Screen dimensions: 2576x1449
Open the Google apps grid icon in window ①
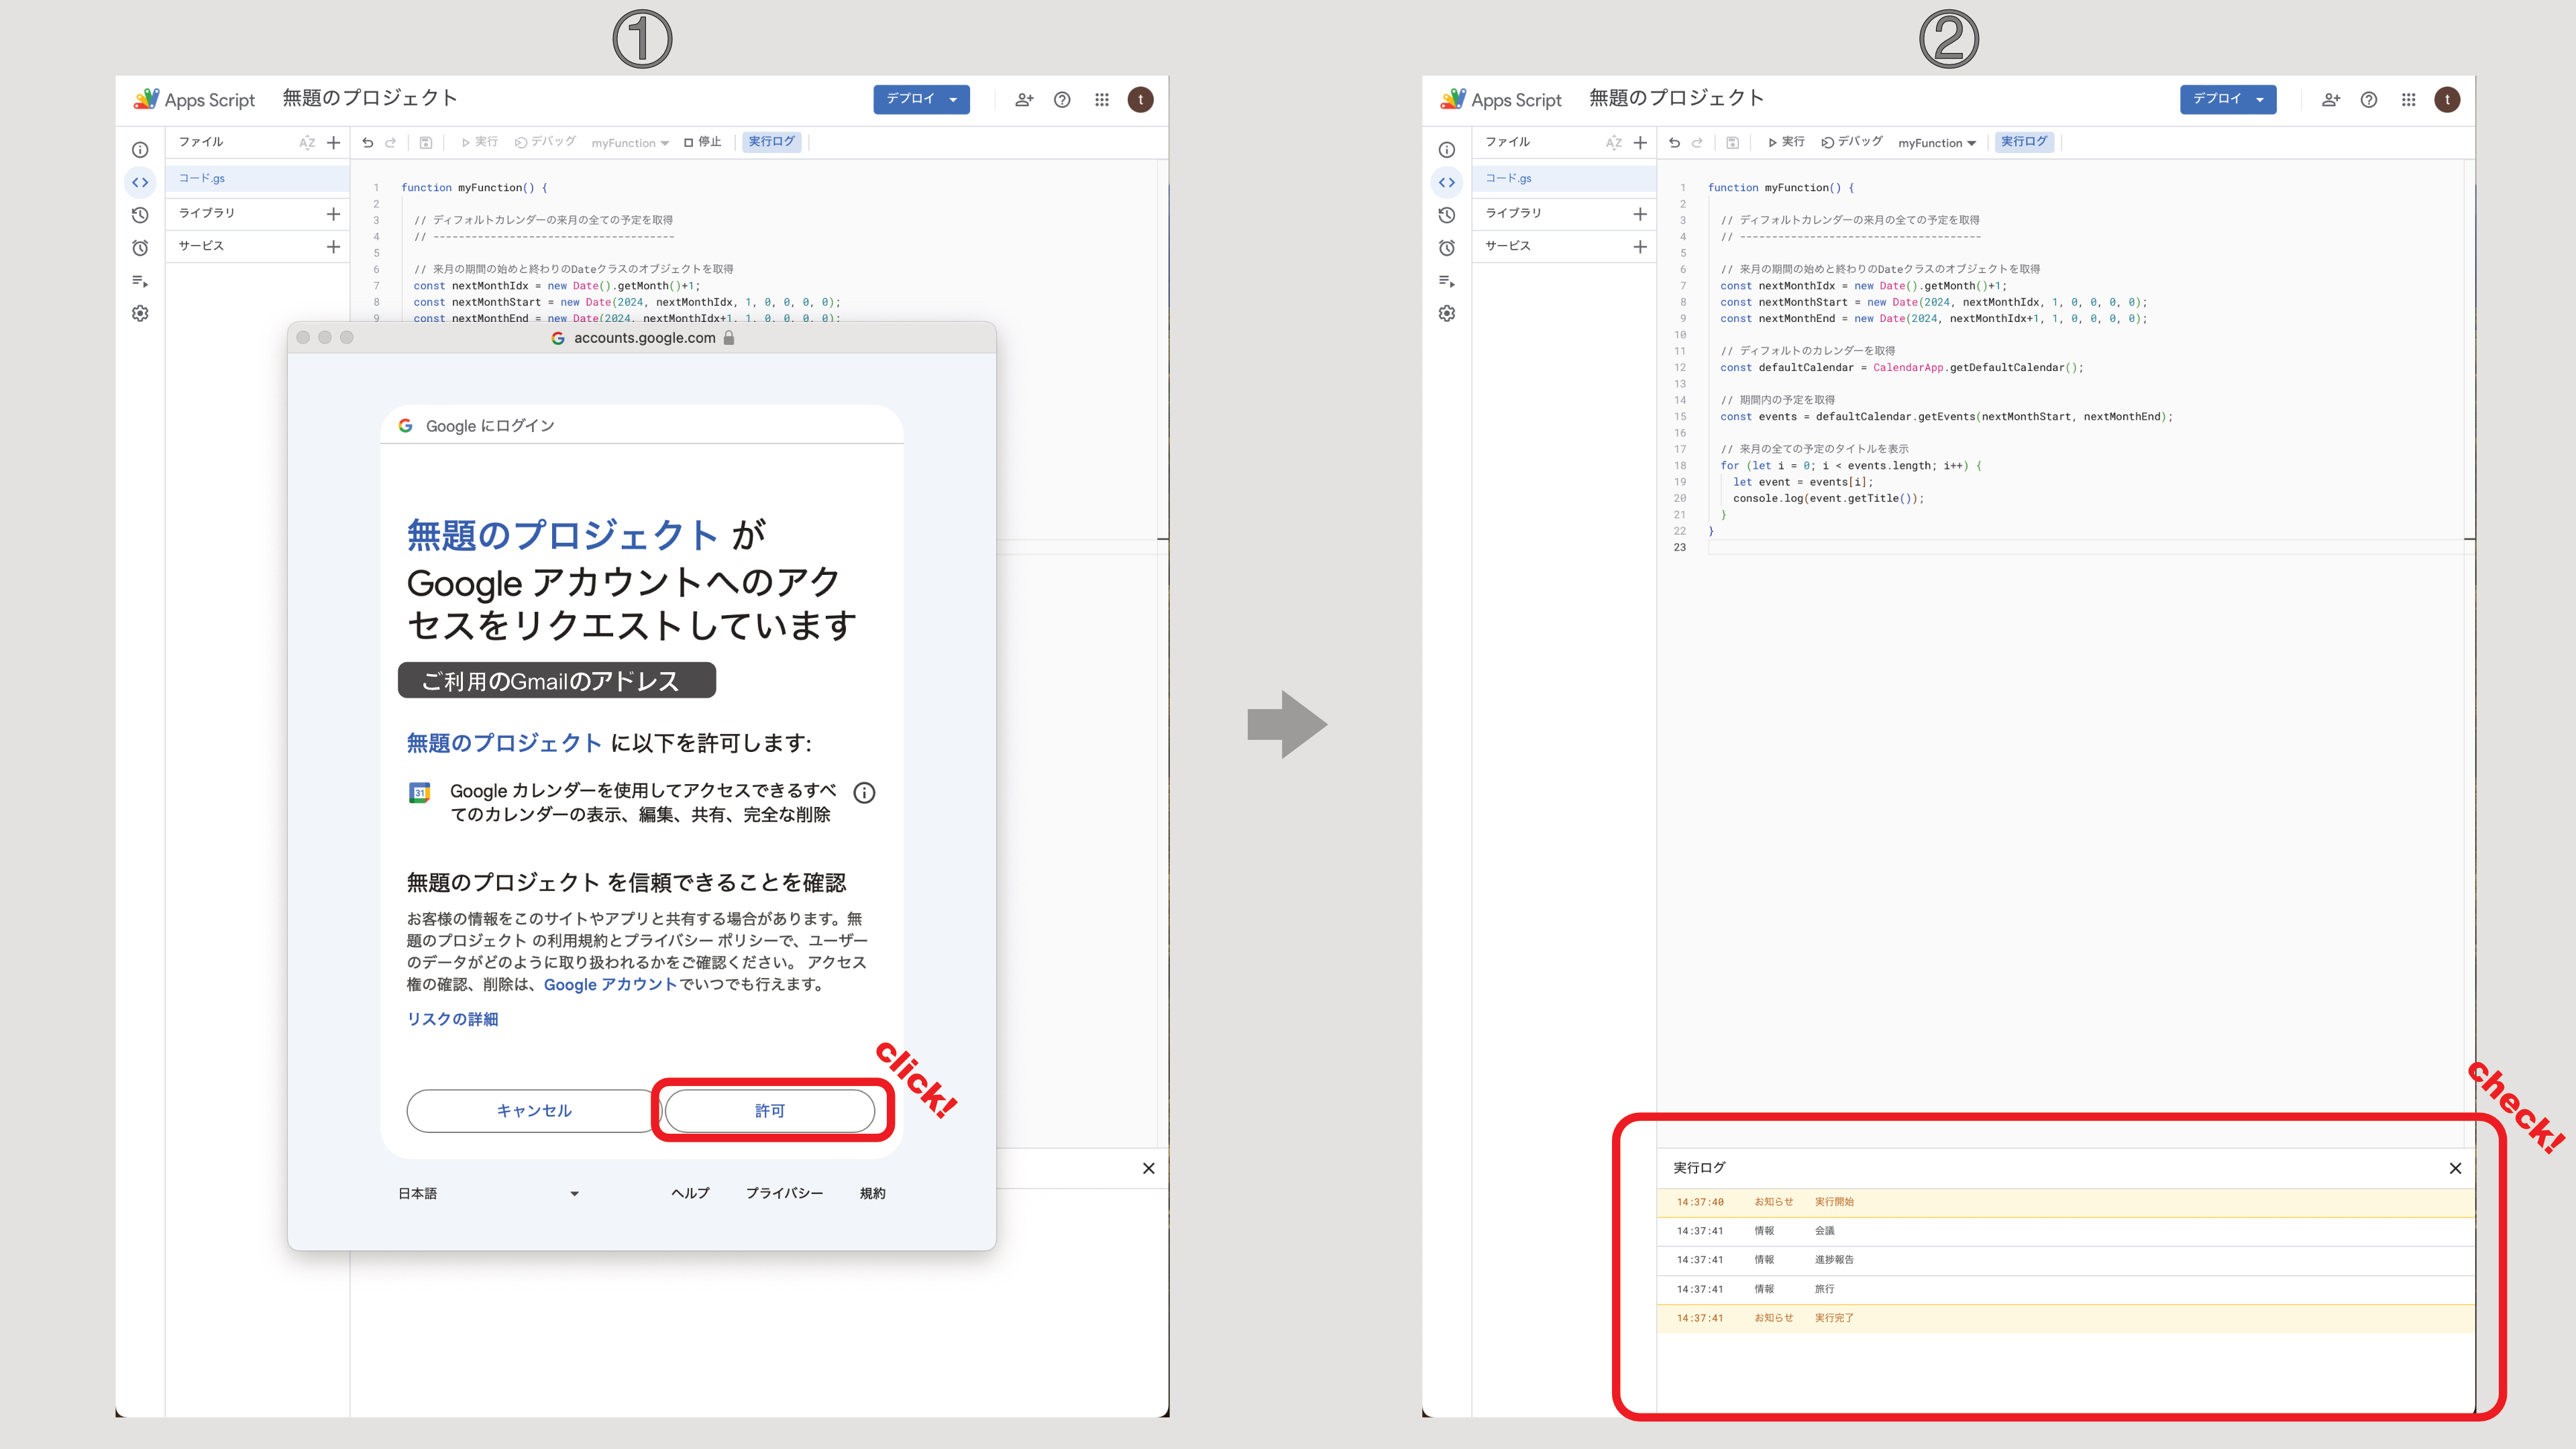pos(1101,100)
